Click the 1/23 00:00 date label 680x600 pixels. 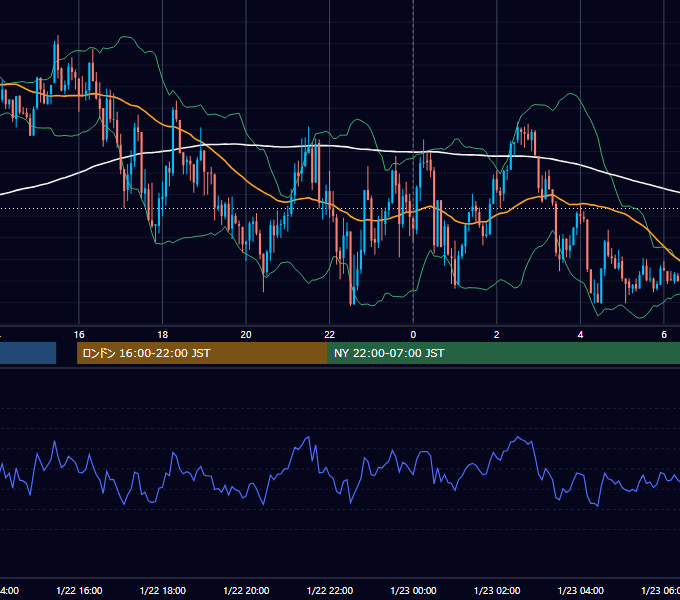tap(413, 590)
